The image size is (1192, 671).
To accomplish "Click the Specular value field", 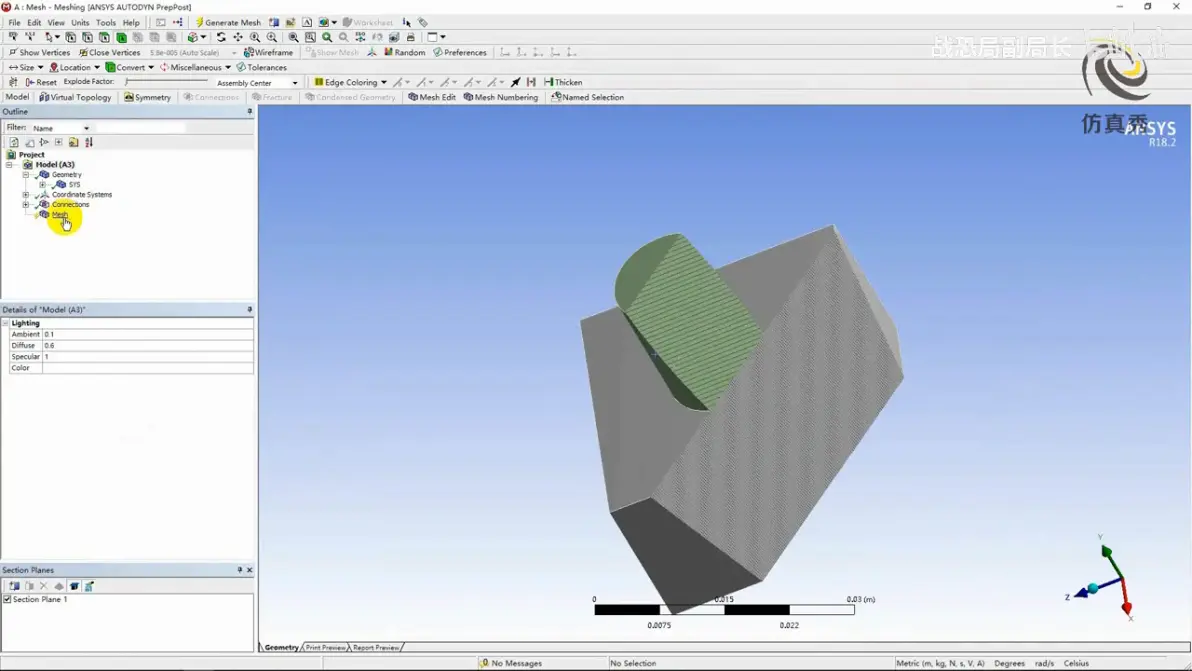I will (x=147, y=356).
